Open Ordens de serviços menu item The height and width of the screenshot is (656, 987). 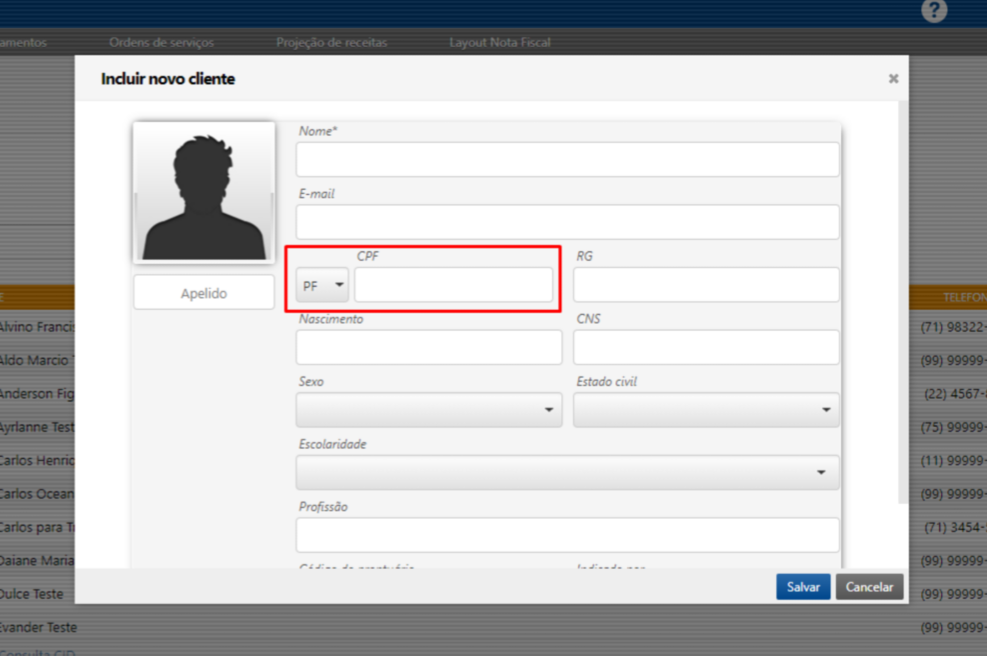[x=161, y=42]
